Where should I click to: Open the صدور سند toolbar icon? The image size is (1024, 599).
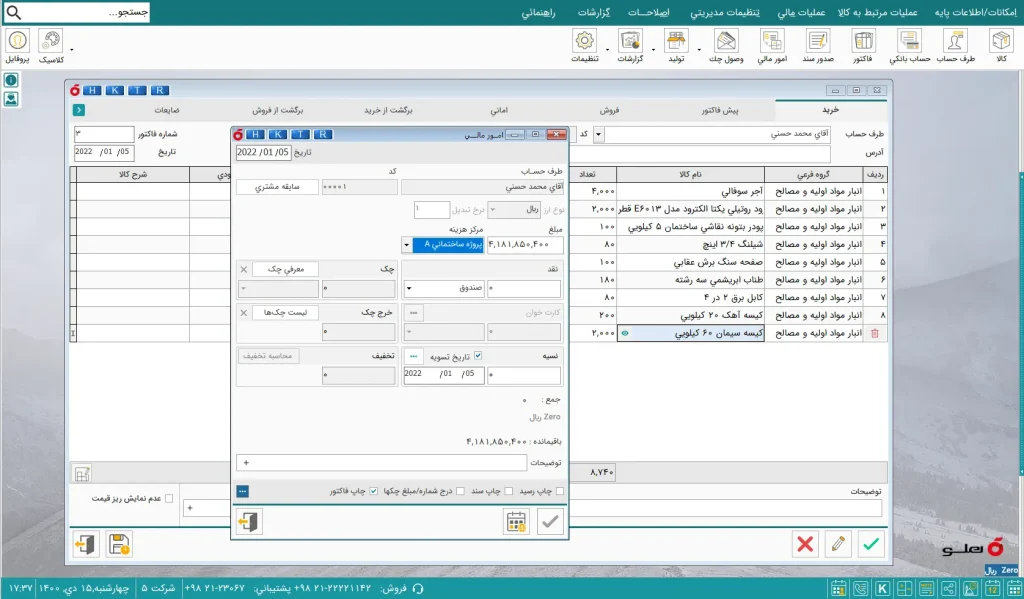818,46
